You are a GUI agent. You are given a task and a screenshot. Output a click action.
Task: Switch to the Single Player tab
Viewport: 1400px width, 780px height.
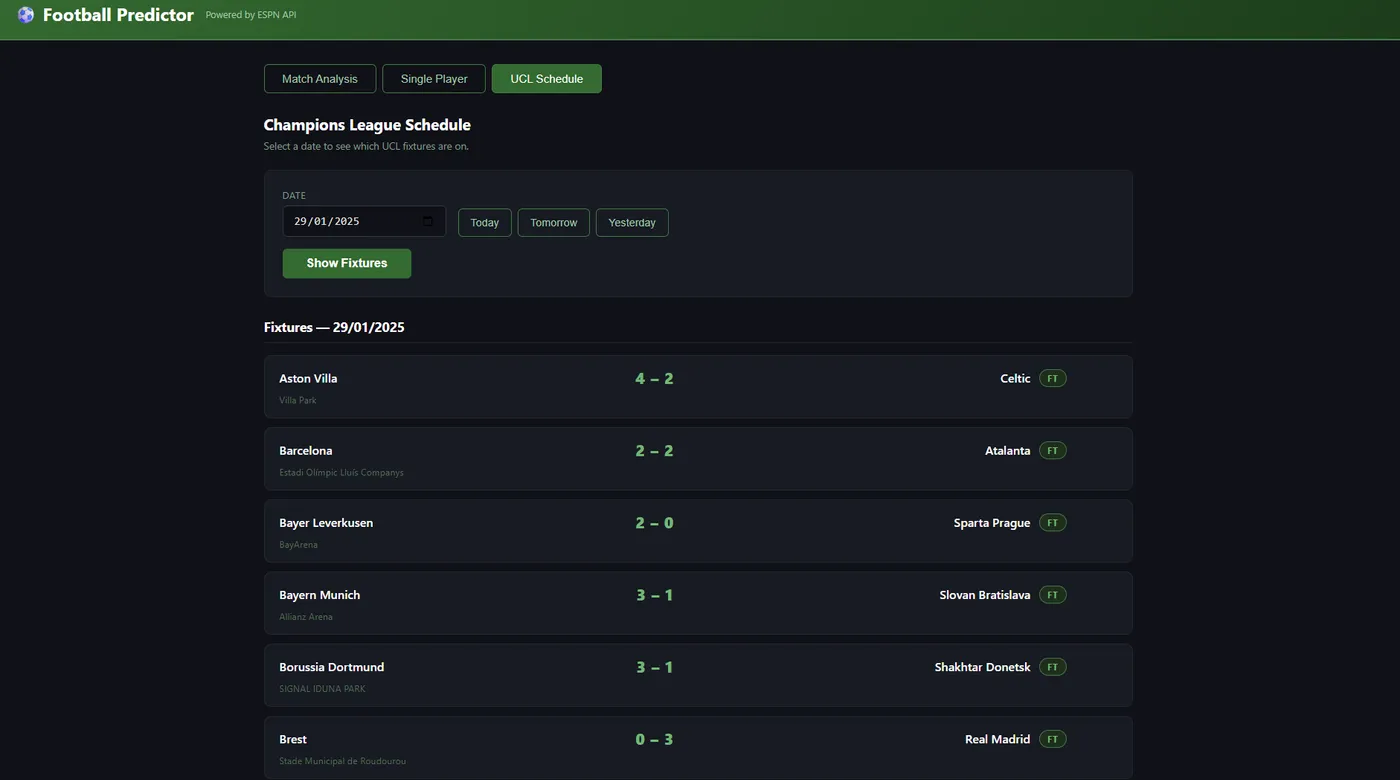click(x=434, y=79)
